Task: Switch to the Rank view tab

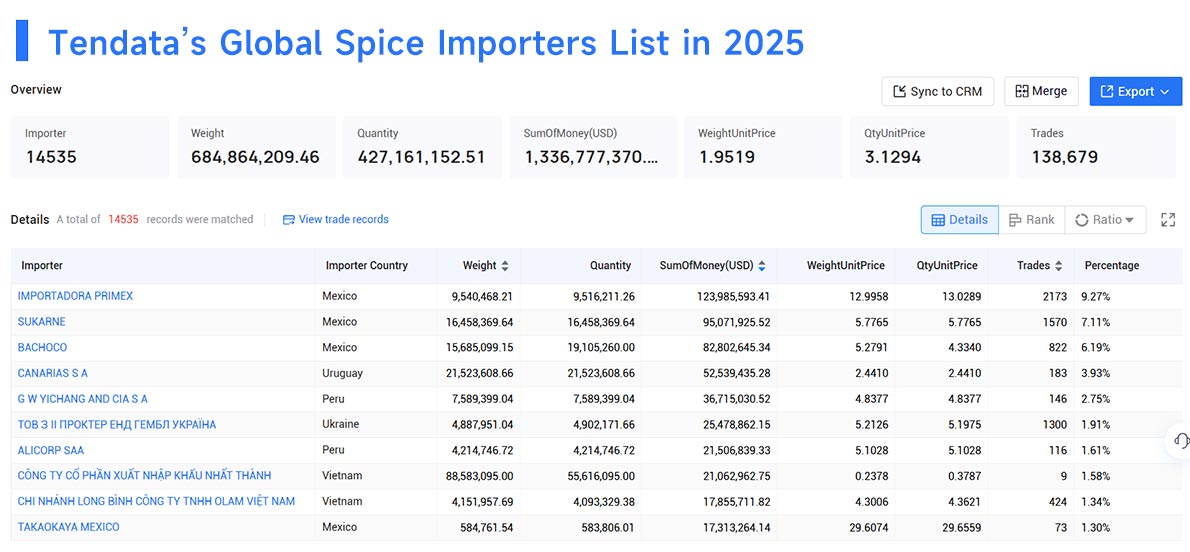Action: (1031, 219)
